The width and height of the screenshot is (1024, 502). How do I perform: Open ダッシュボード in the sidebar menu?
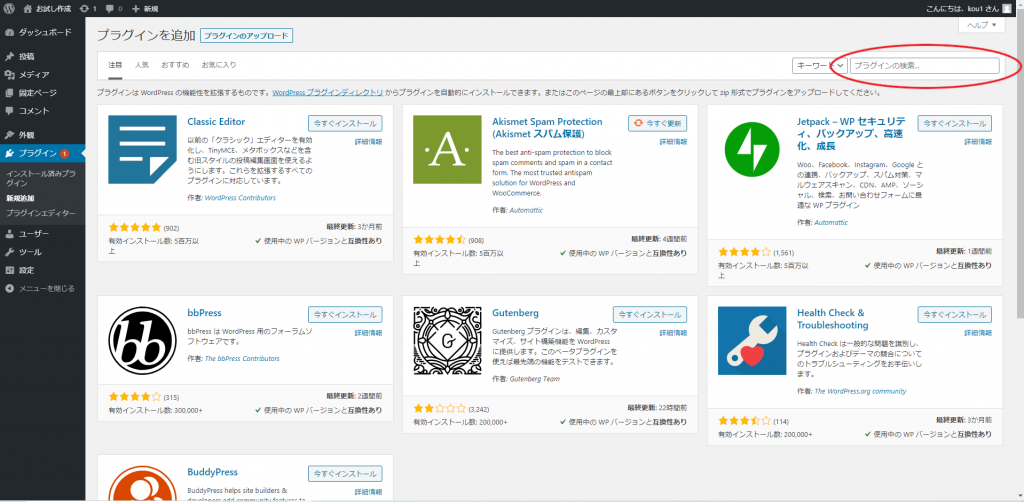coord(44,32)
